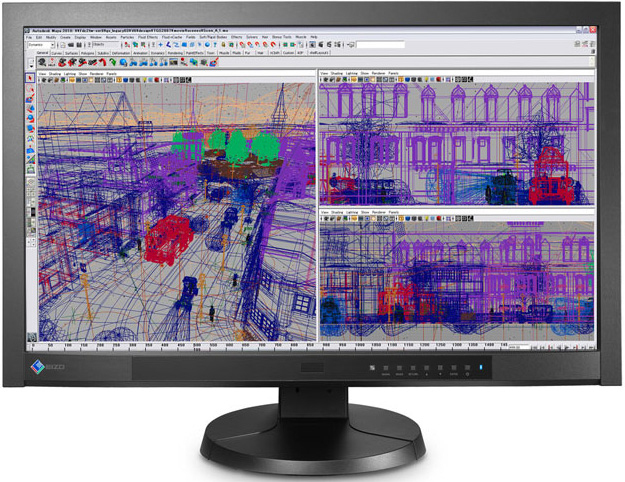Click the red sphere icon in the perspective panel toolbar

[x=157, y=80]
